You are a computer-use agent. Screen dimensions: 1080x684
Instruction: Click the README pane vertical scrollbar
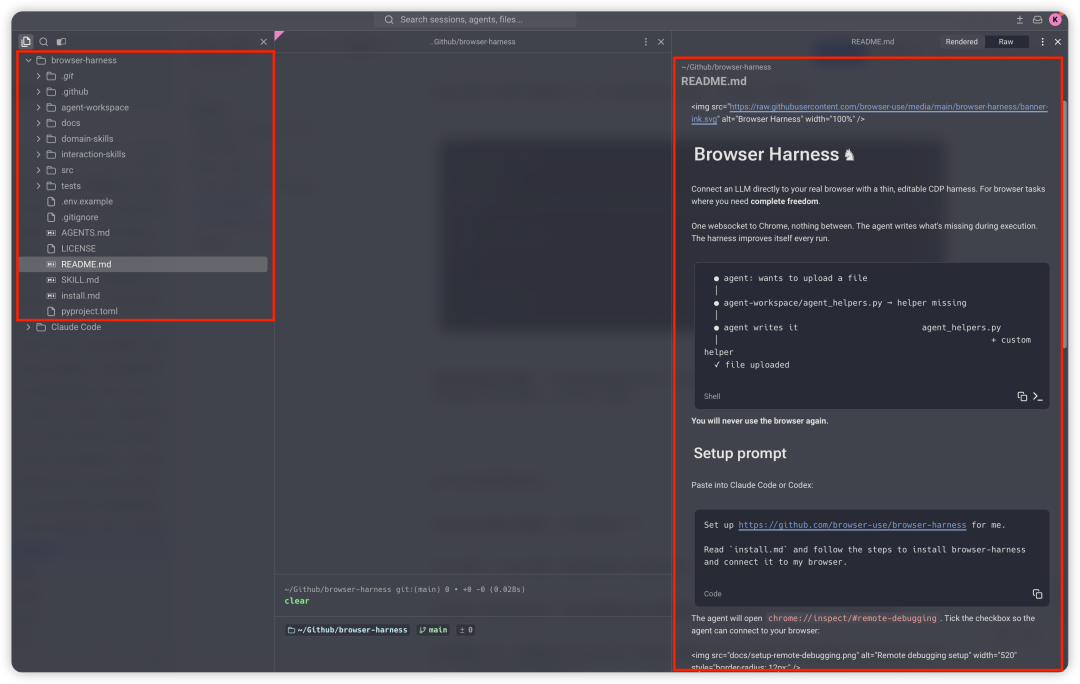pyautogui.click(x=1065, y=224)
